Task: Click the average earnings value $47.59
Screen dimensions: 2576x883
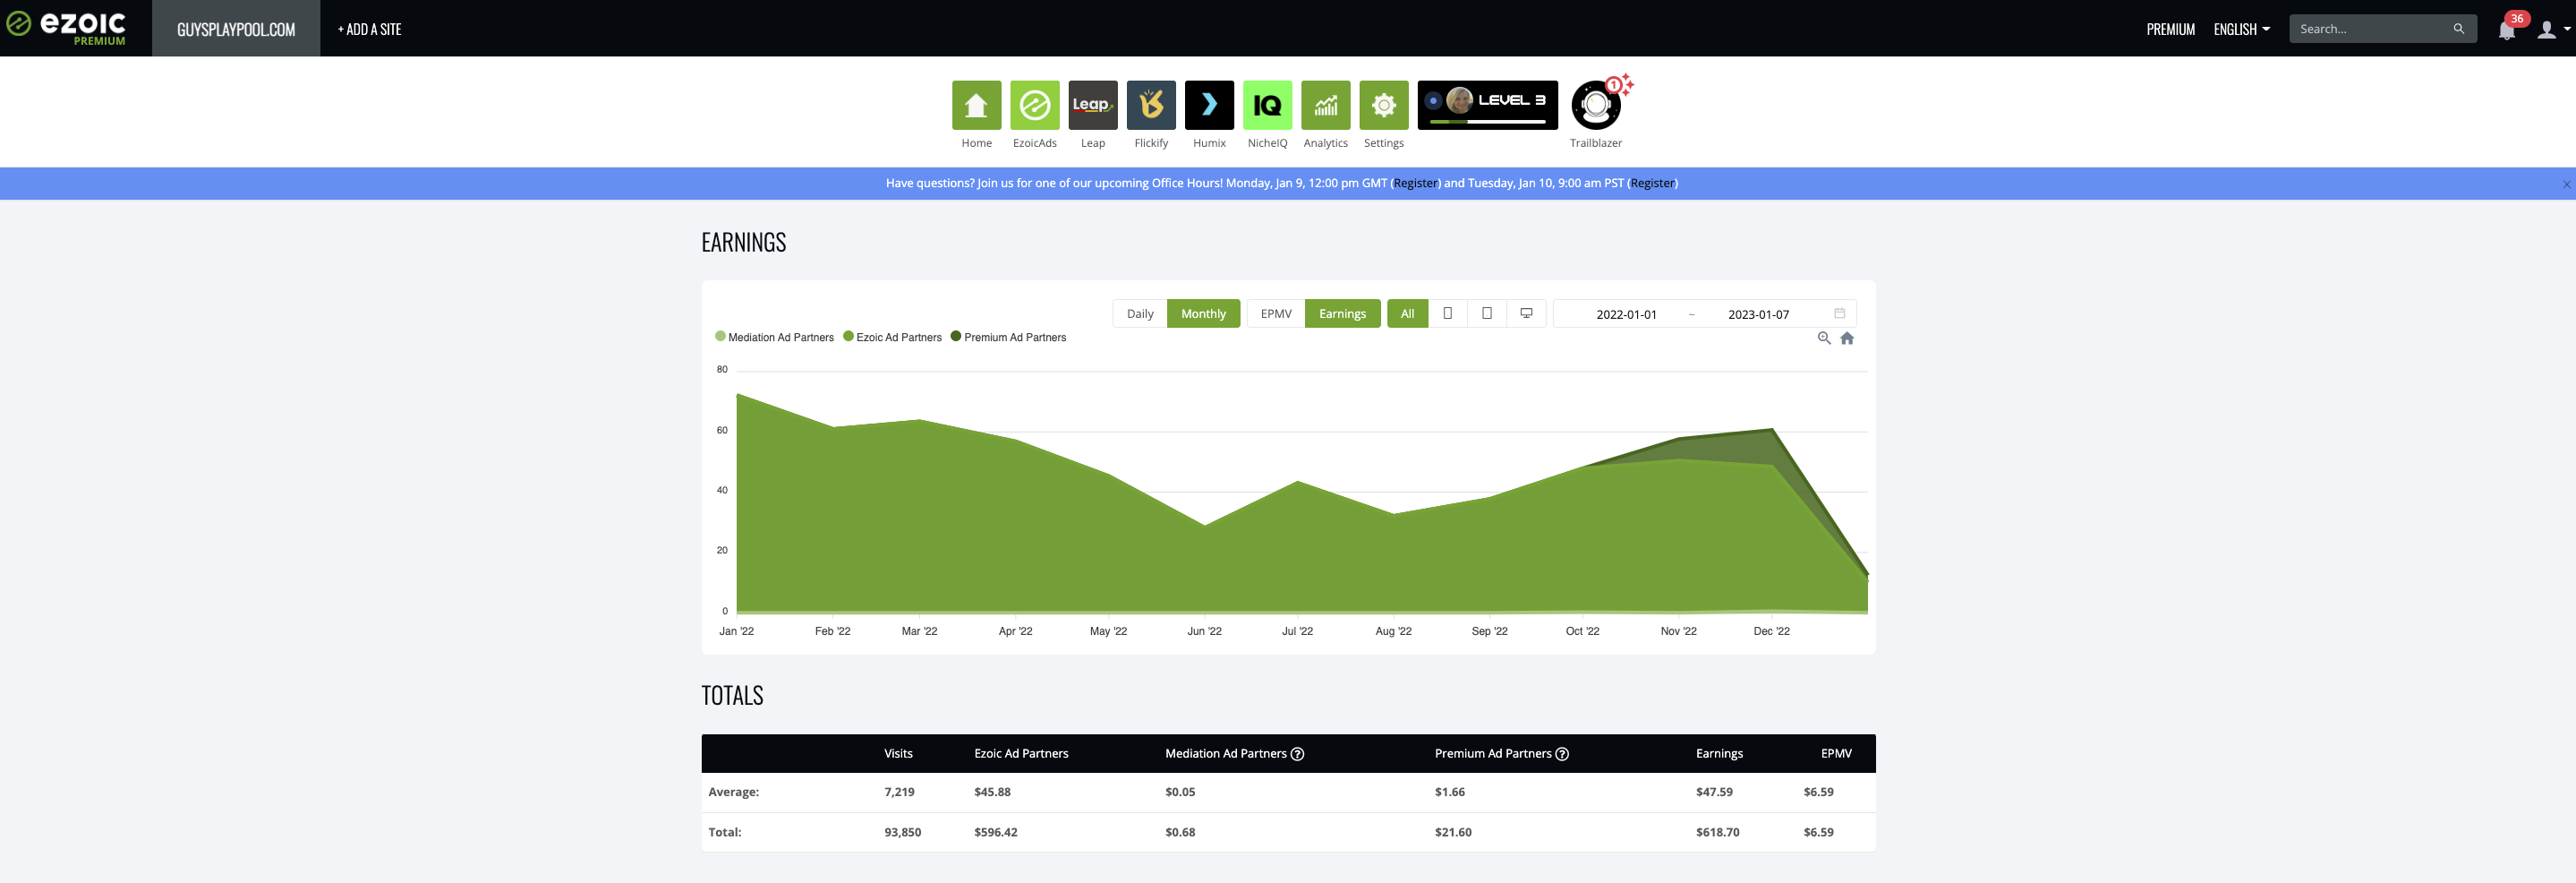Action: pos(1714,792)
